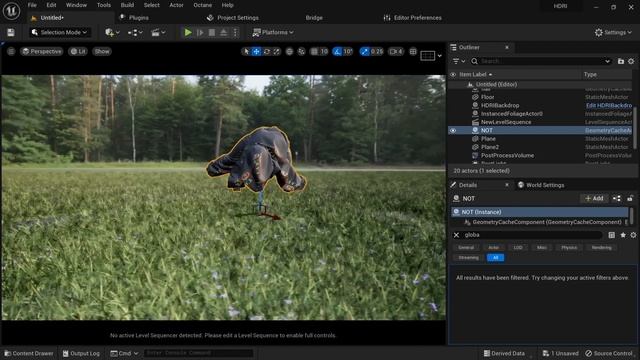Open play options three-dot menu
The height and width of the screenshot is (360, 640).
pyautogui.click(x=235, y=32)
